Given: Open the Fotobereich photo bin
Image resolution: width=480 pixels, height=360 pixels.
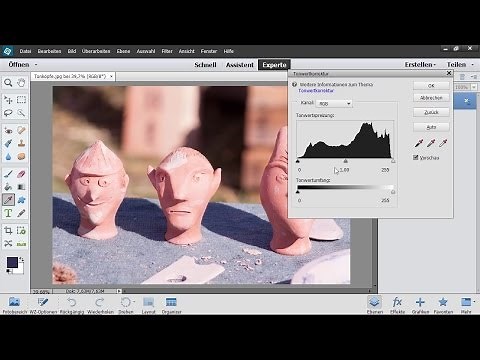Looking at the screenshot, I should [14, 305].
